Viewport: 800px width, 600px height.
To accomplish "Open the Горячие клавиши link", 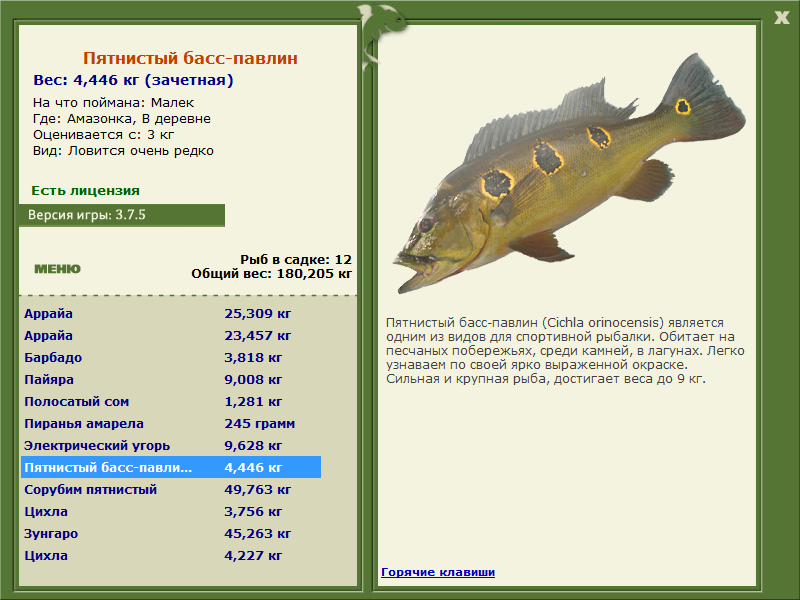I will (438, 572).
